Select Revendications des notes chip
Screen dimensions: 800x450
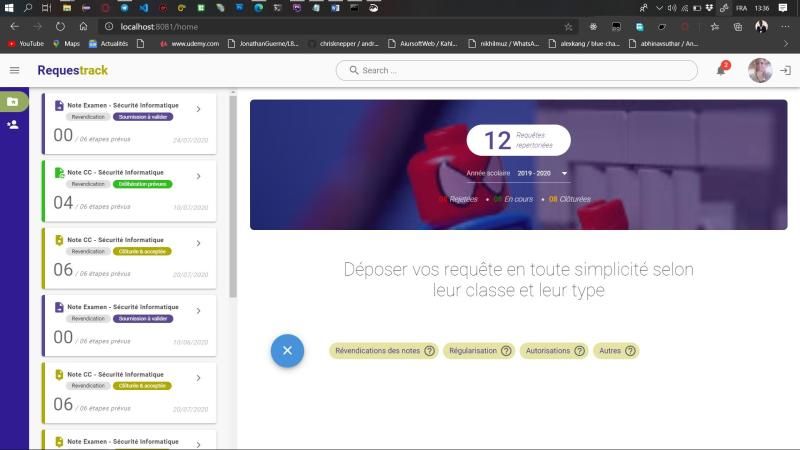(x=384, y=351)
